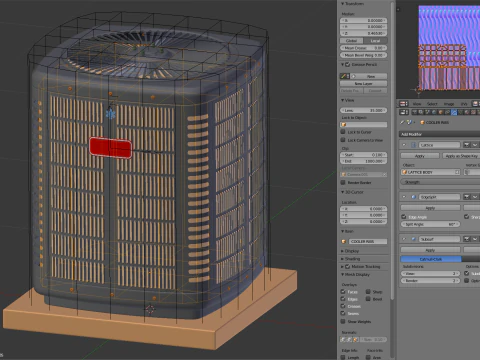
Task: Enable face normals display icon
Action: click(355, 340)
